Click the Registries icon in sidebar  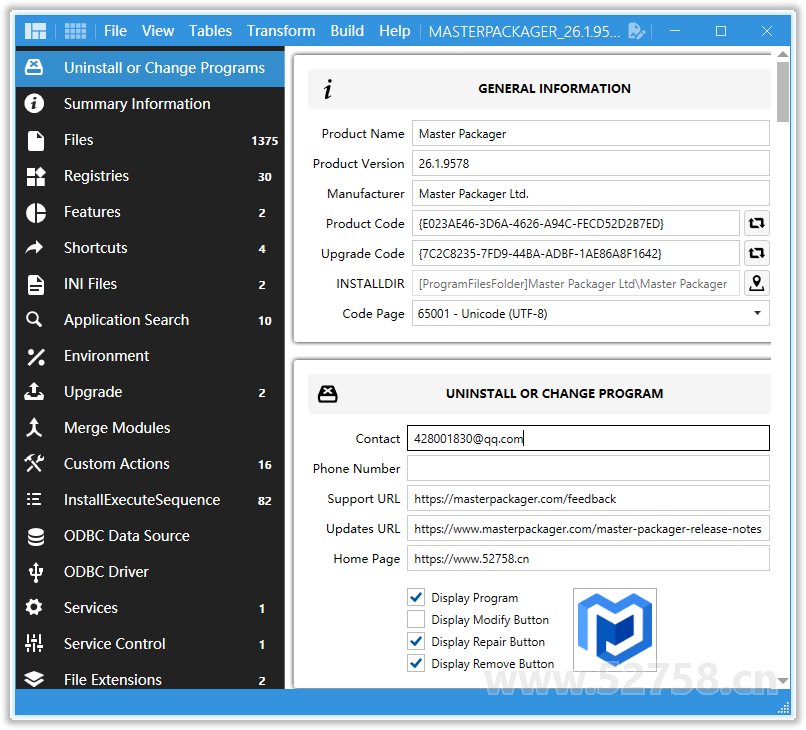[35, 176]
